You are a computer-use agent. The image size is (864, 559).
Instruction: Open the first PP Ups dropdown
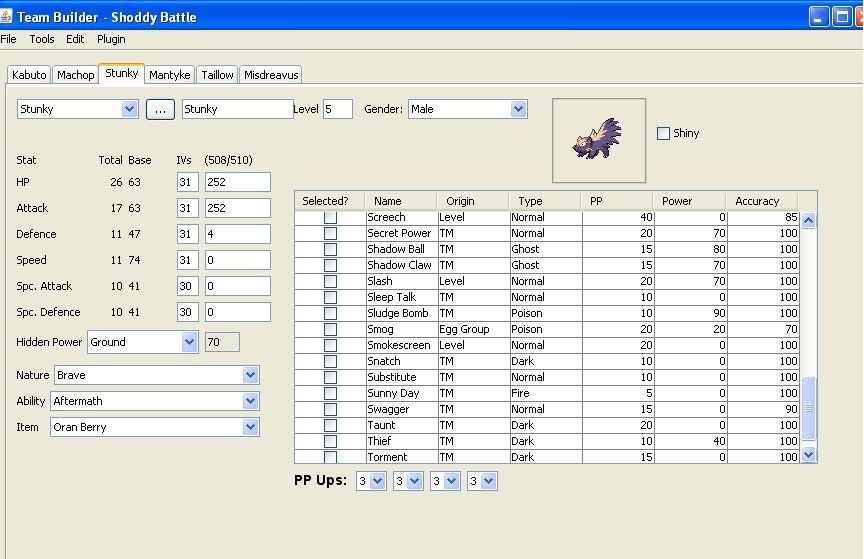[377, 481]
